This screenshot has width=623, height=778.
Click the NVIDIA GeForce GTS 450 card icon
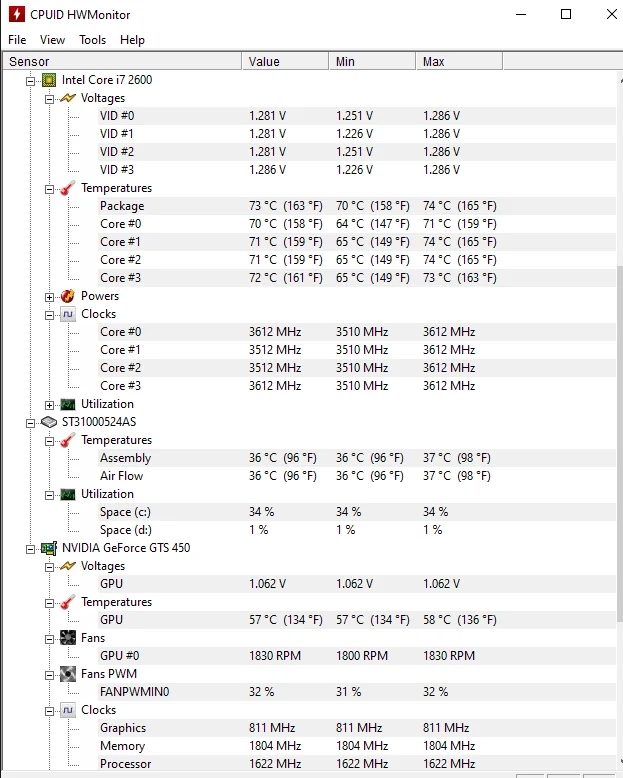pyautogui.click(x=48, y=548)
